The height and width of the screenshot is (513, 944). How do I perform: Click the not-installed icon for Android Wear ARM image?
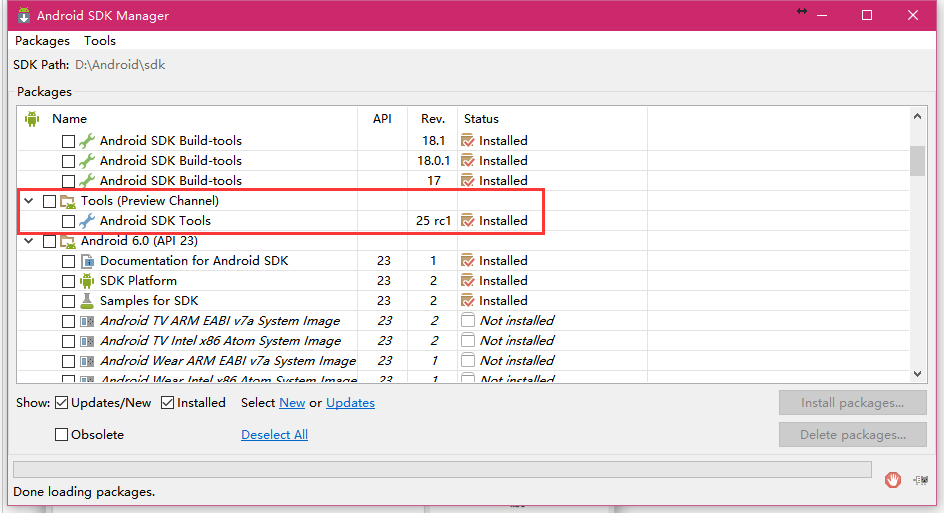tap(468, 360)
